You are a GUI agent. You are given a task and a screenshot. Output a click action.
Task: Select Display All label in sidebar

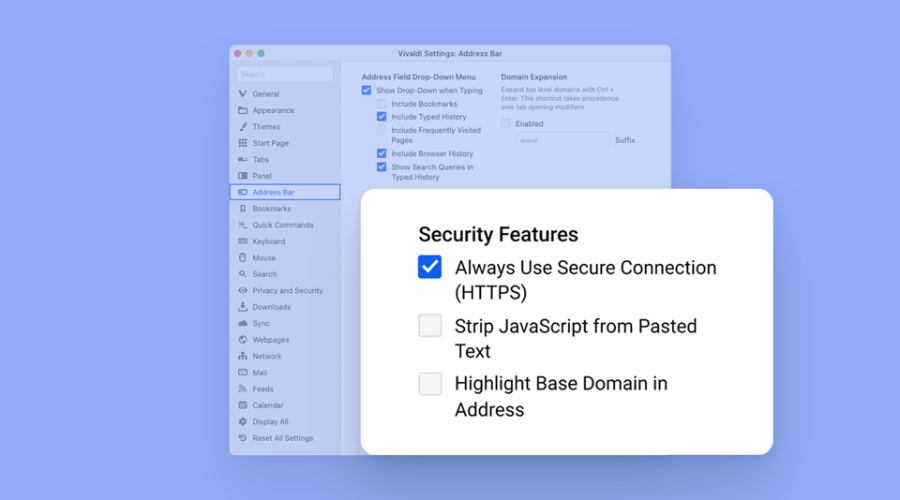(x=270, y=421)
